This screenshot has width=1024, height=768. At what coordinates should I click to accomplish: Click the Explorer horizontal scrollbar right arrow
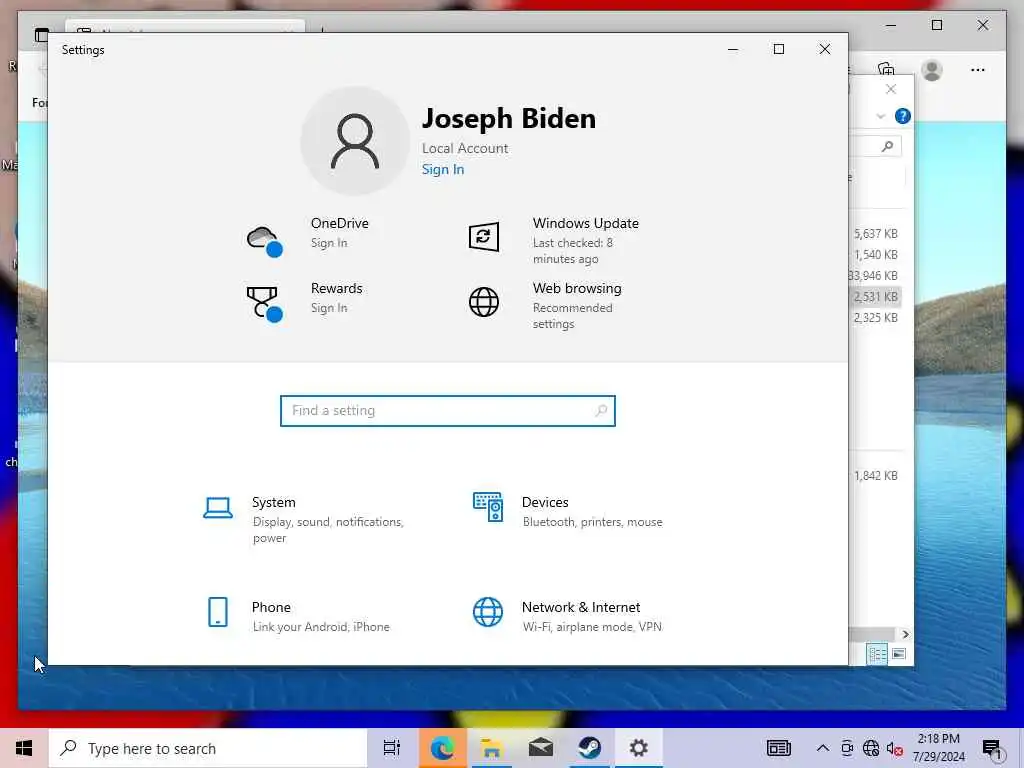tap(905, 634)
